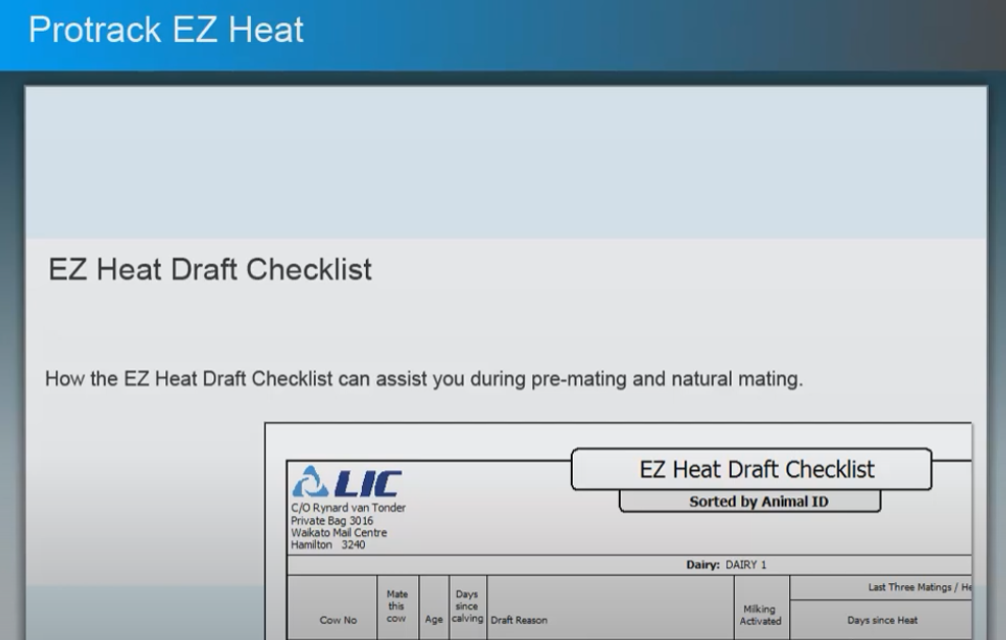Click the 'Days since Heat' column header
Screen dimensions: 1006x640
(882, 620)
